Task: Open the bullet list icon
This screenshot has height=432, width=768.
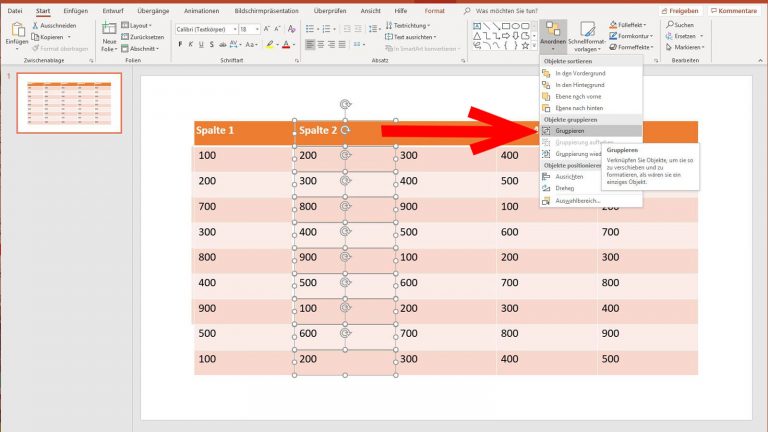Action: [x=312, y=29]
